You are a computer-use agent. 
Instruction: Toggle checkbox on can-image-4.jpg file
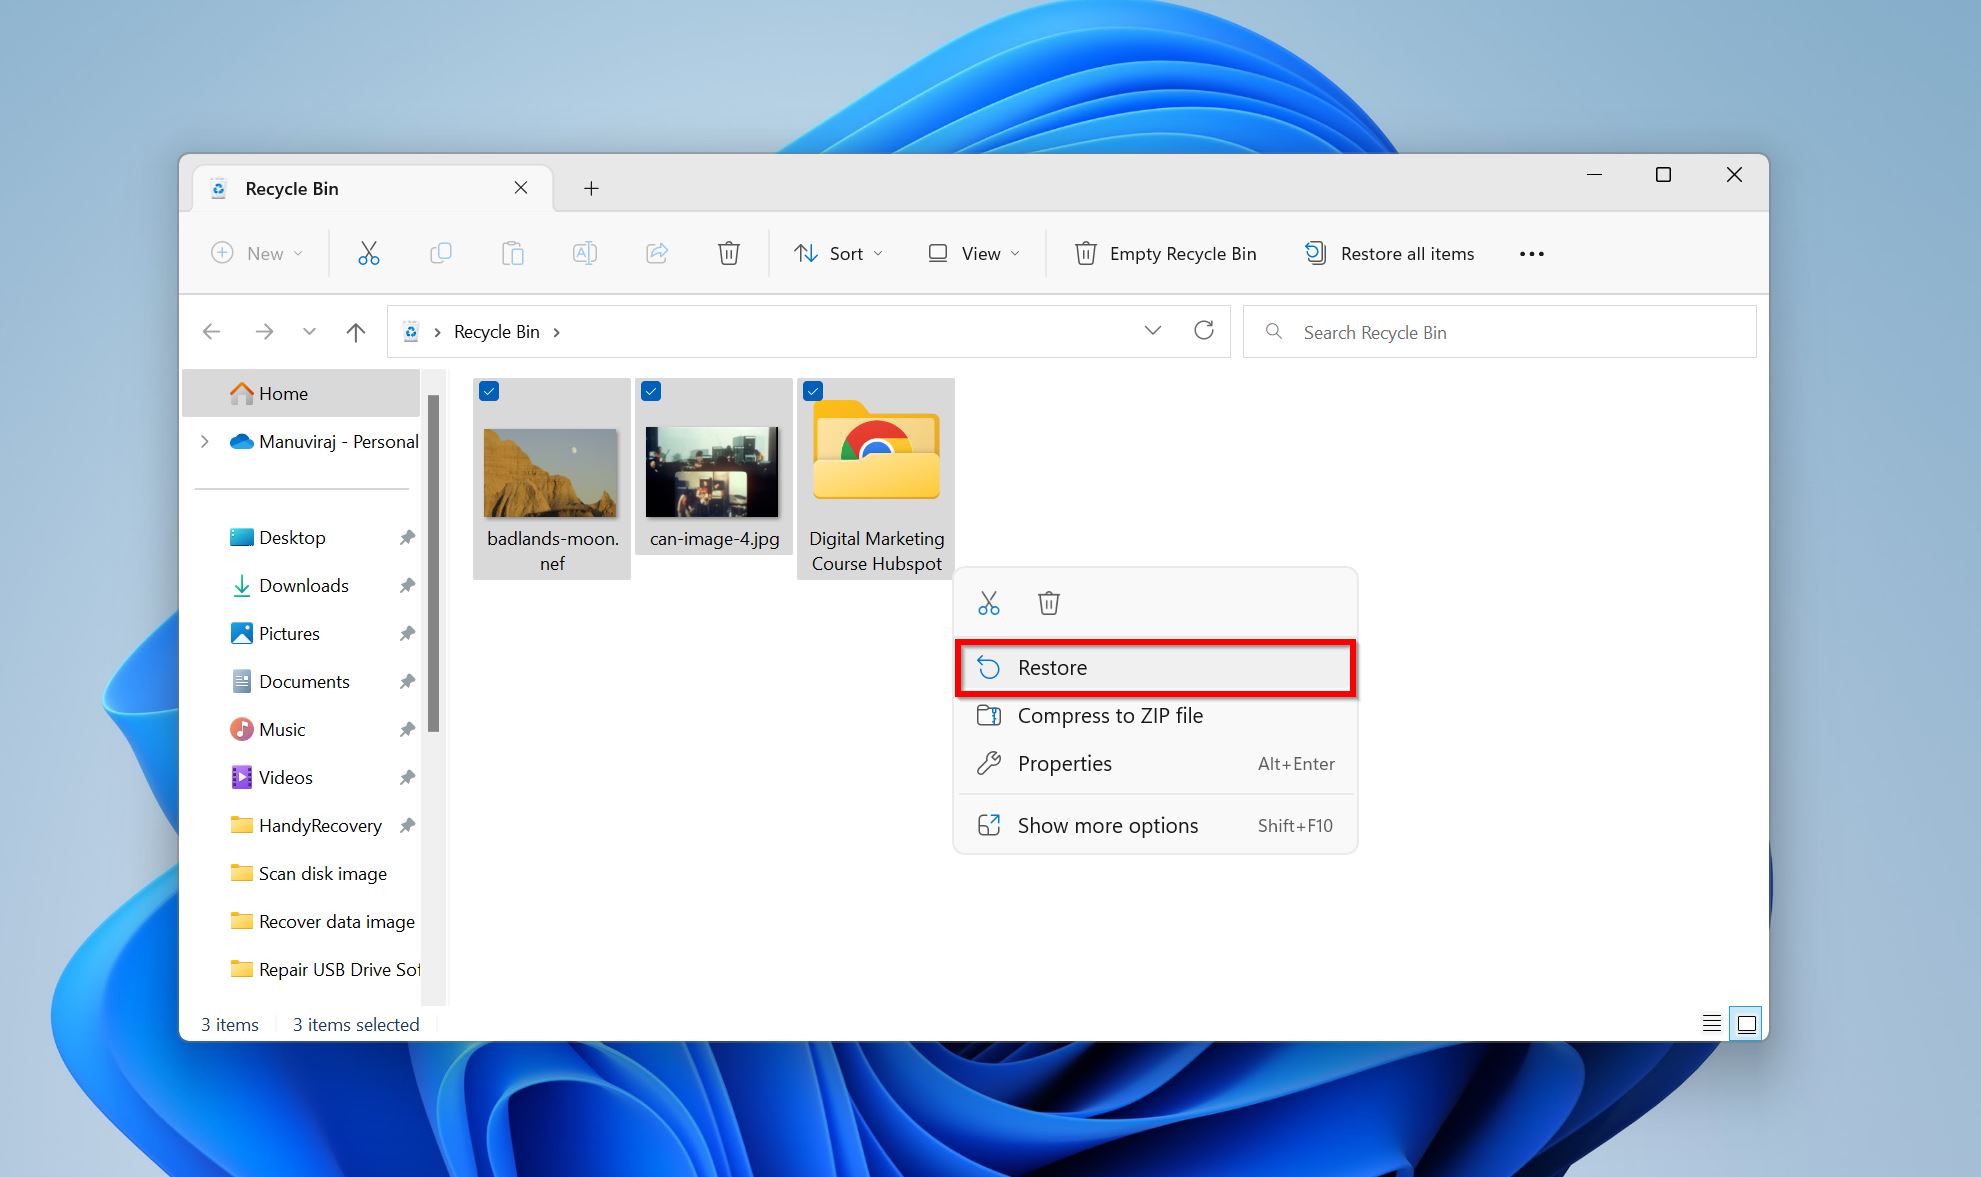click(651, 391)
